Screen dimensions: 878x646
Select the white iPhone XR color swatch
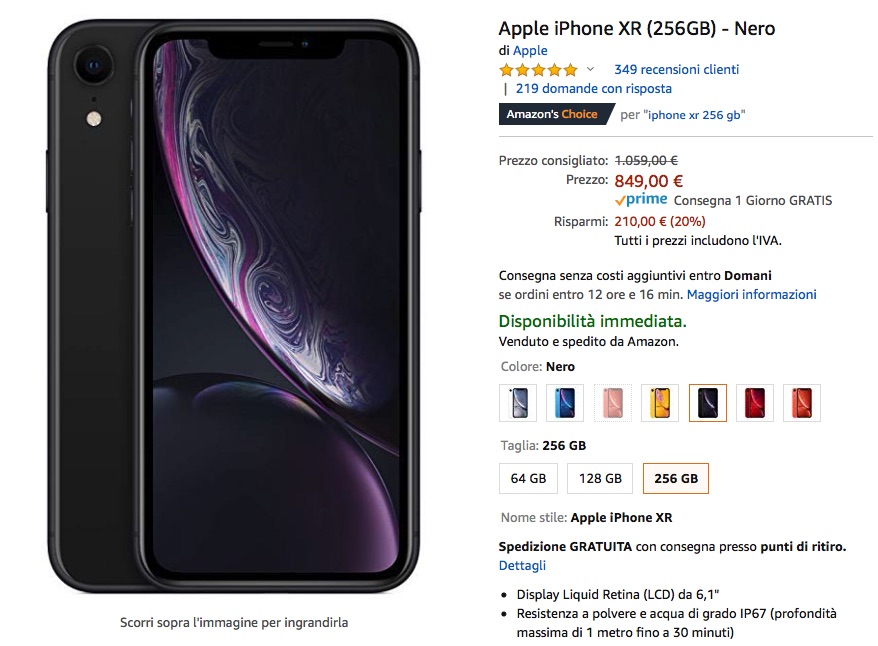click(x=518, y=402)
